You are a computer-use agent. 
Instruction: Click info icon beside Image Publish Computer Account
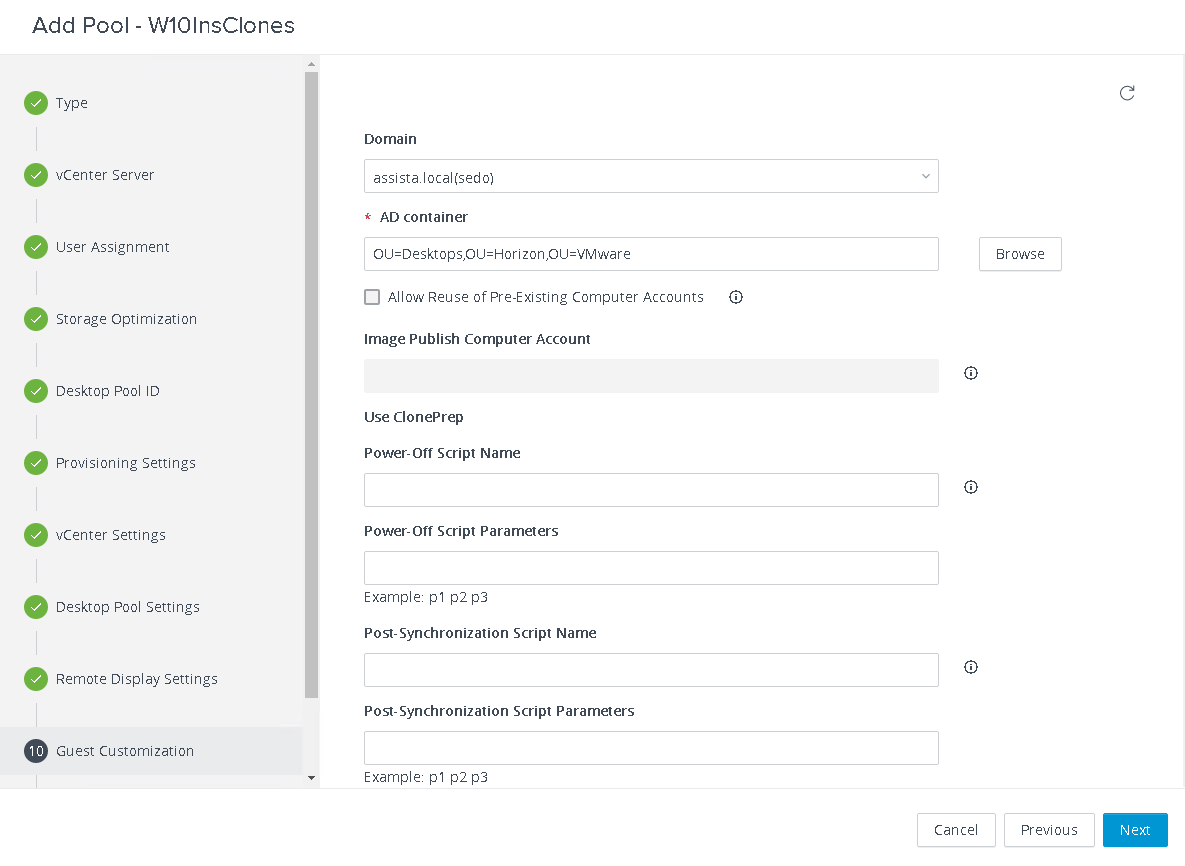coord(970,373)
